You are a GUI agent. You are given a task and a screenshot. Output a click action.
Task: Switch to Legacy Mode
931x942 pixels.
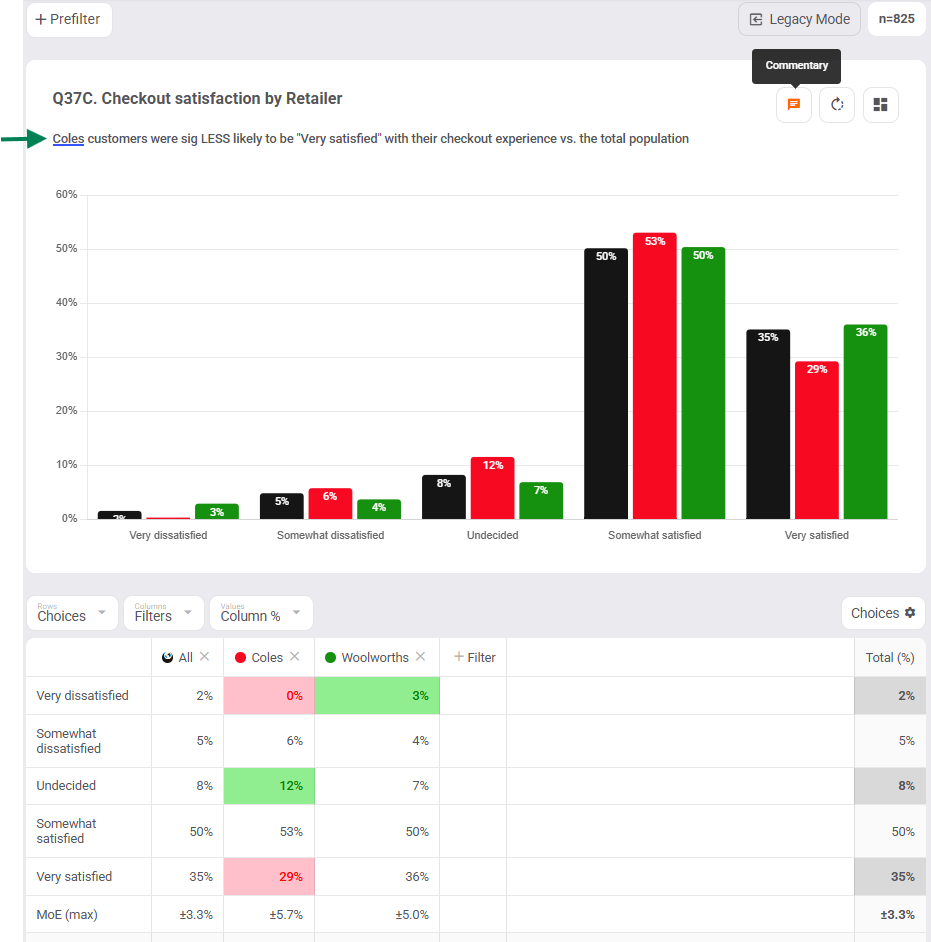(799, 19)
